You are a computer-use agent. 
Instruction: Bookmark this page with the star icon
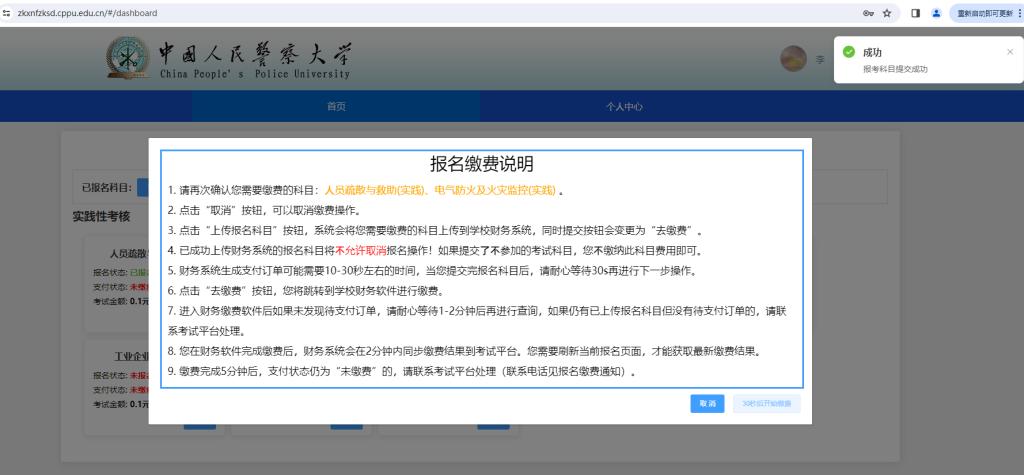[x=887, y=13]
